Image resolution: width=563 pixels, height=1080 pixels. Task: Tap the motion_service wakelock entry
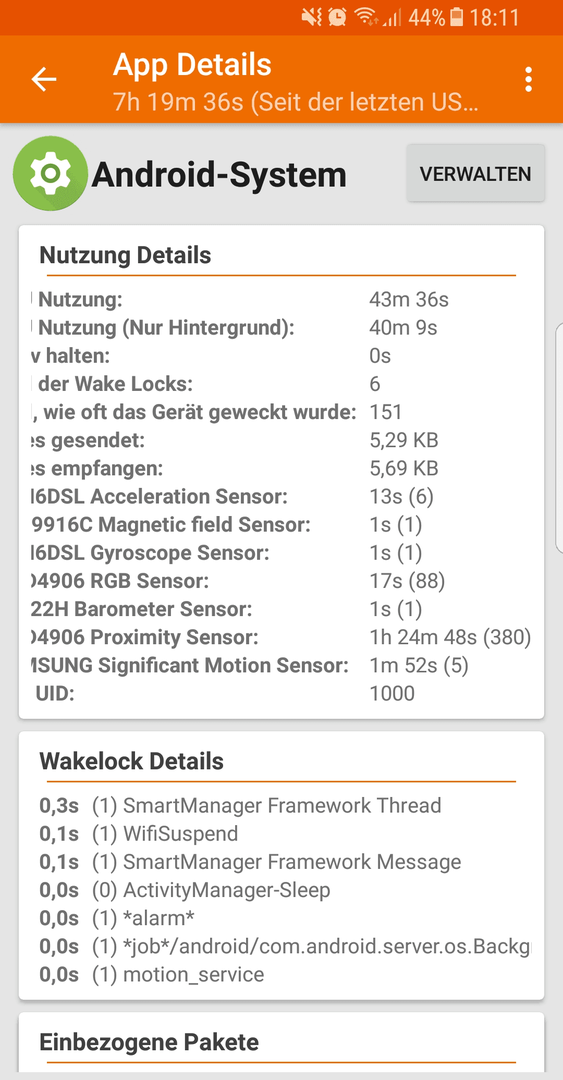click(x=152, y=975)
